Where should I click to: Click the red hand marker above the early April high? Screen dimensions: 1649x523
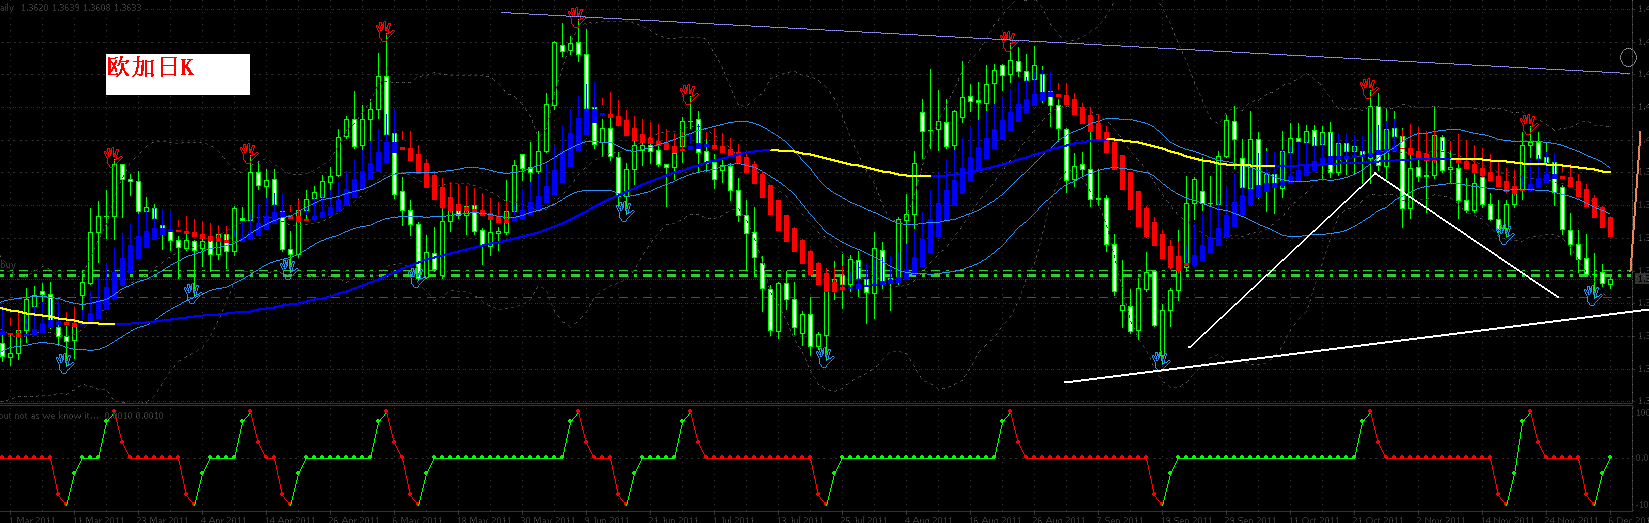pos(249,152)
